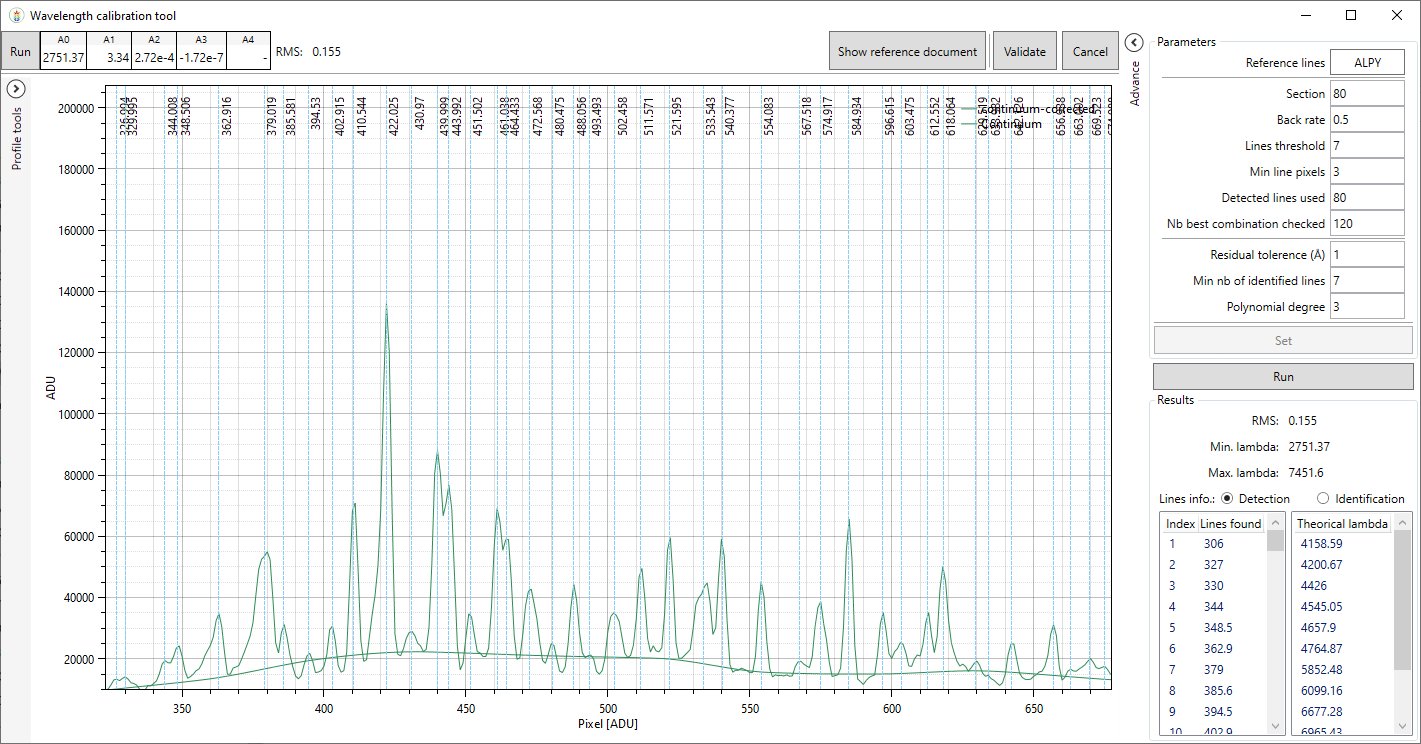Image resolution: width=1421 pixels, height=744 pixels.
Task: Minimize the Wavelength calibration tool window
Action: [x=1305, y=15]
